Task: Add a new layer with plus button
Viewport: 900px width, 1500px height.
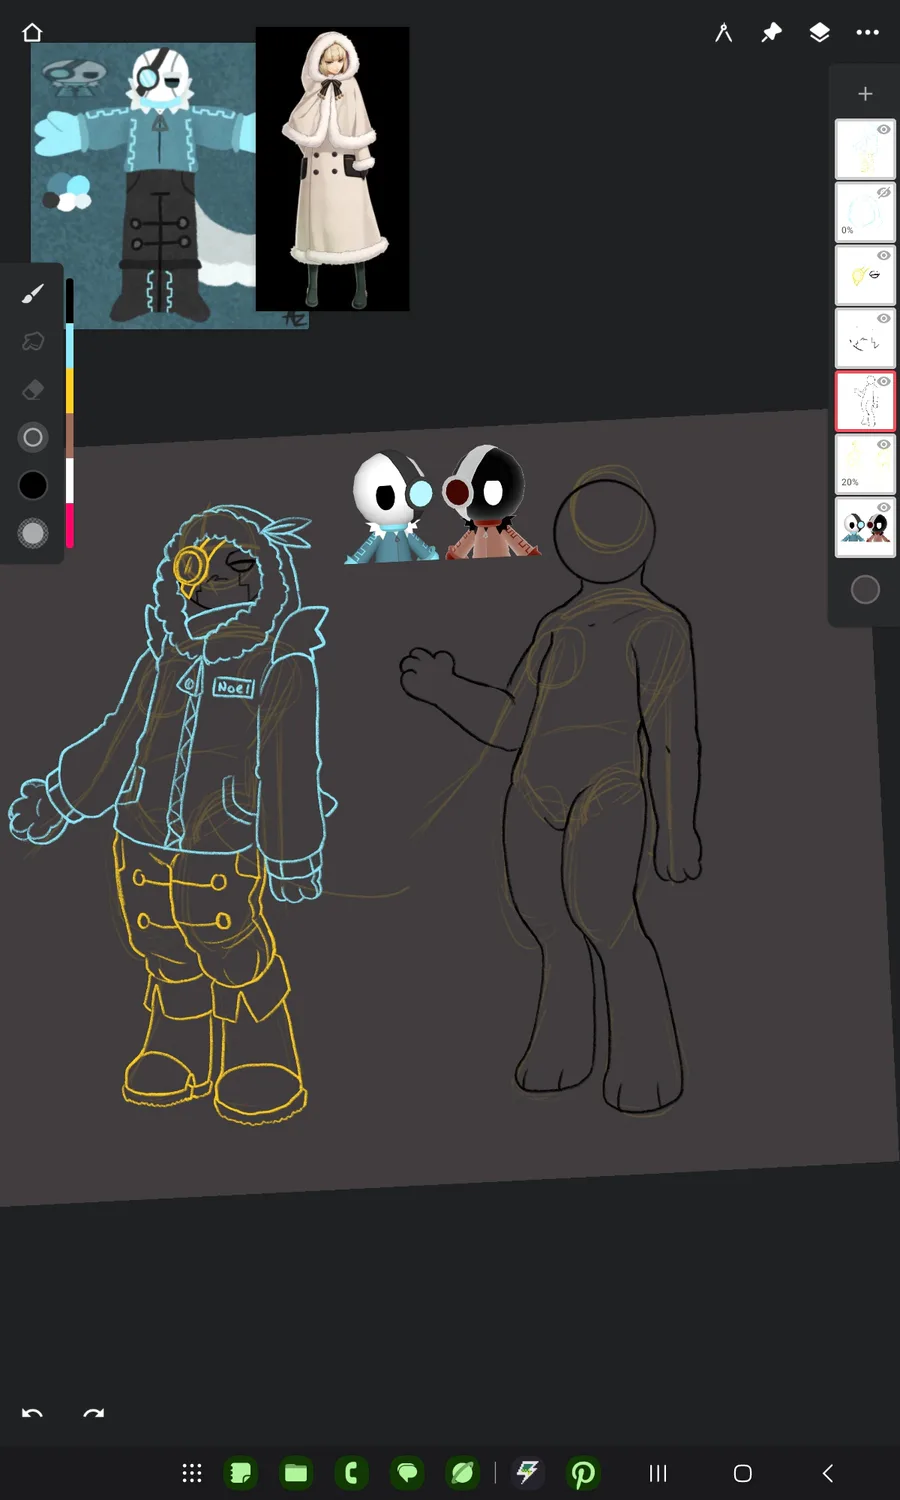Action: tap(865, 94)
